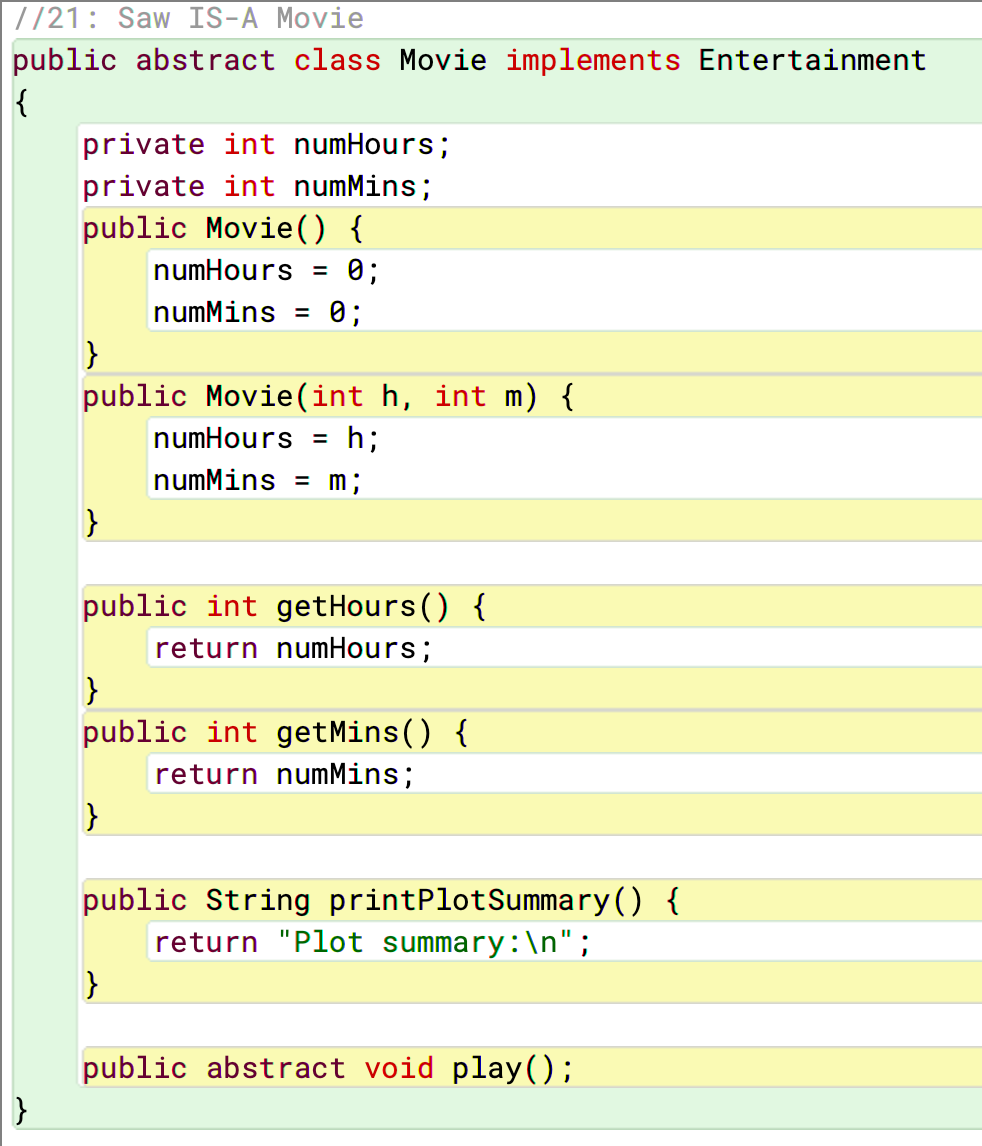Click the blank gap above getHours method
Screen dimensions: 982x1146
[530, 563]
